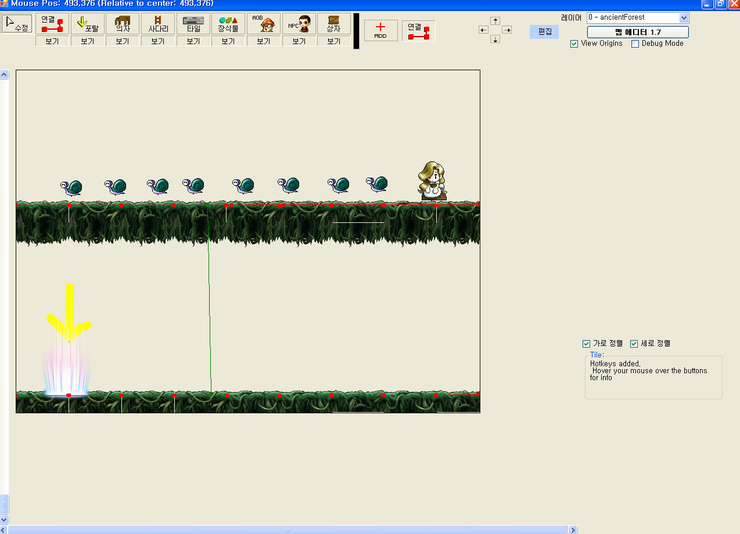Move map view left with the left arrow

[483, 30]
